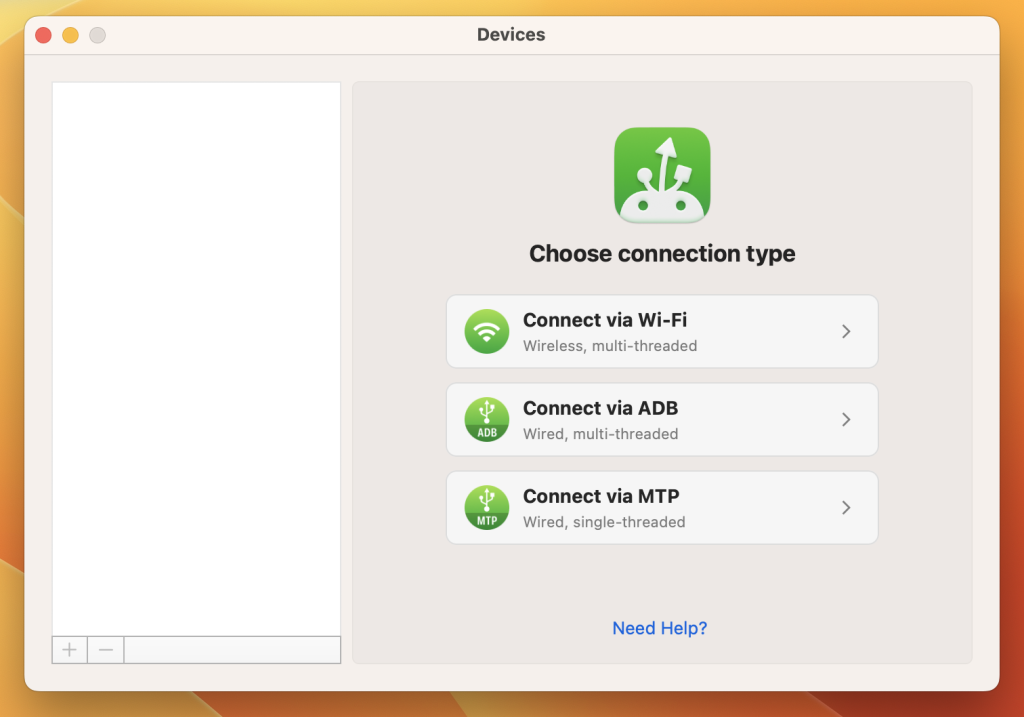Viewport: 1024px width, 717px height.
Task: Click the green MTP USB icon
Action: pos(487,508)
